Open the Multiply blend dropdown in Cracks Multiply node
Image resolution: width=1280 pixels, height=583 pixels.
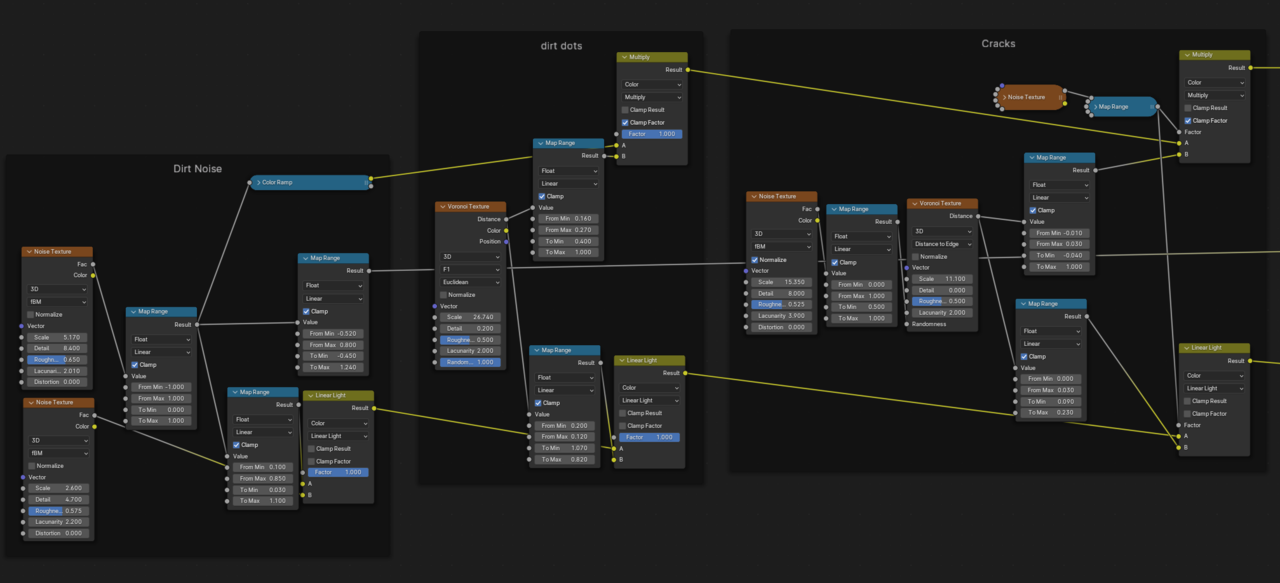click(x=1216, y=95)
